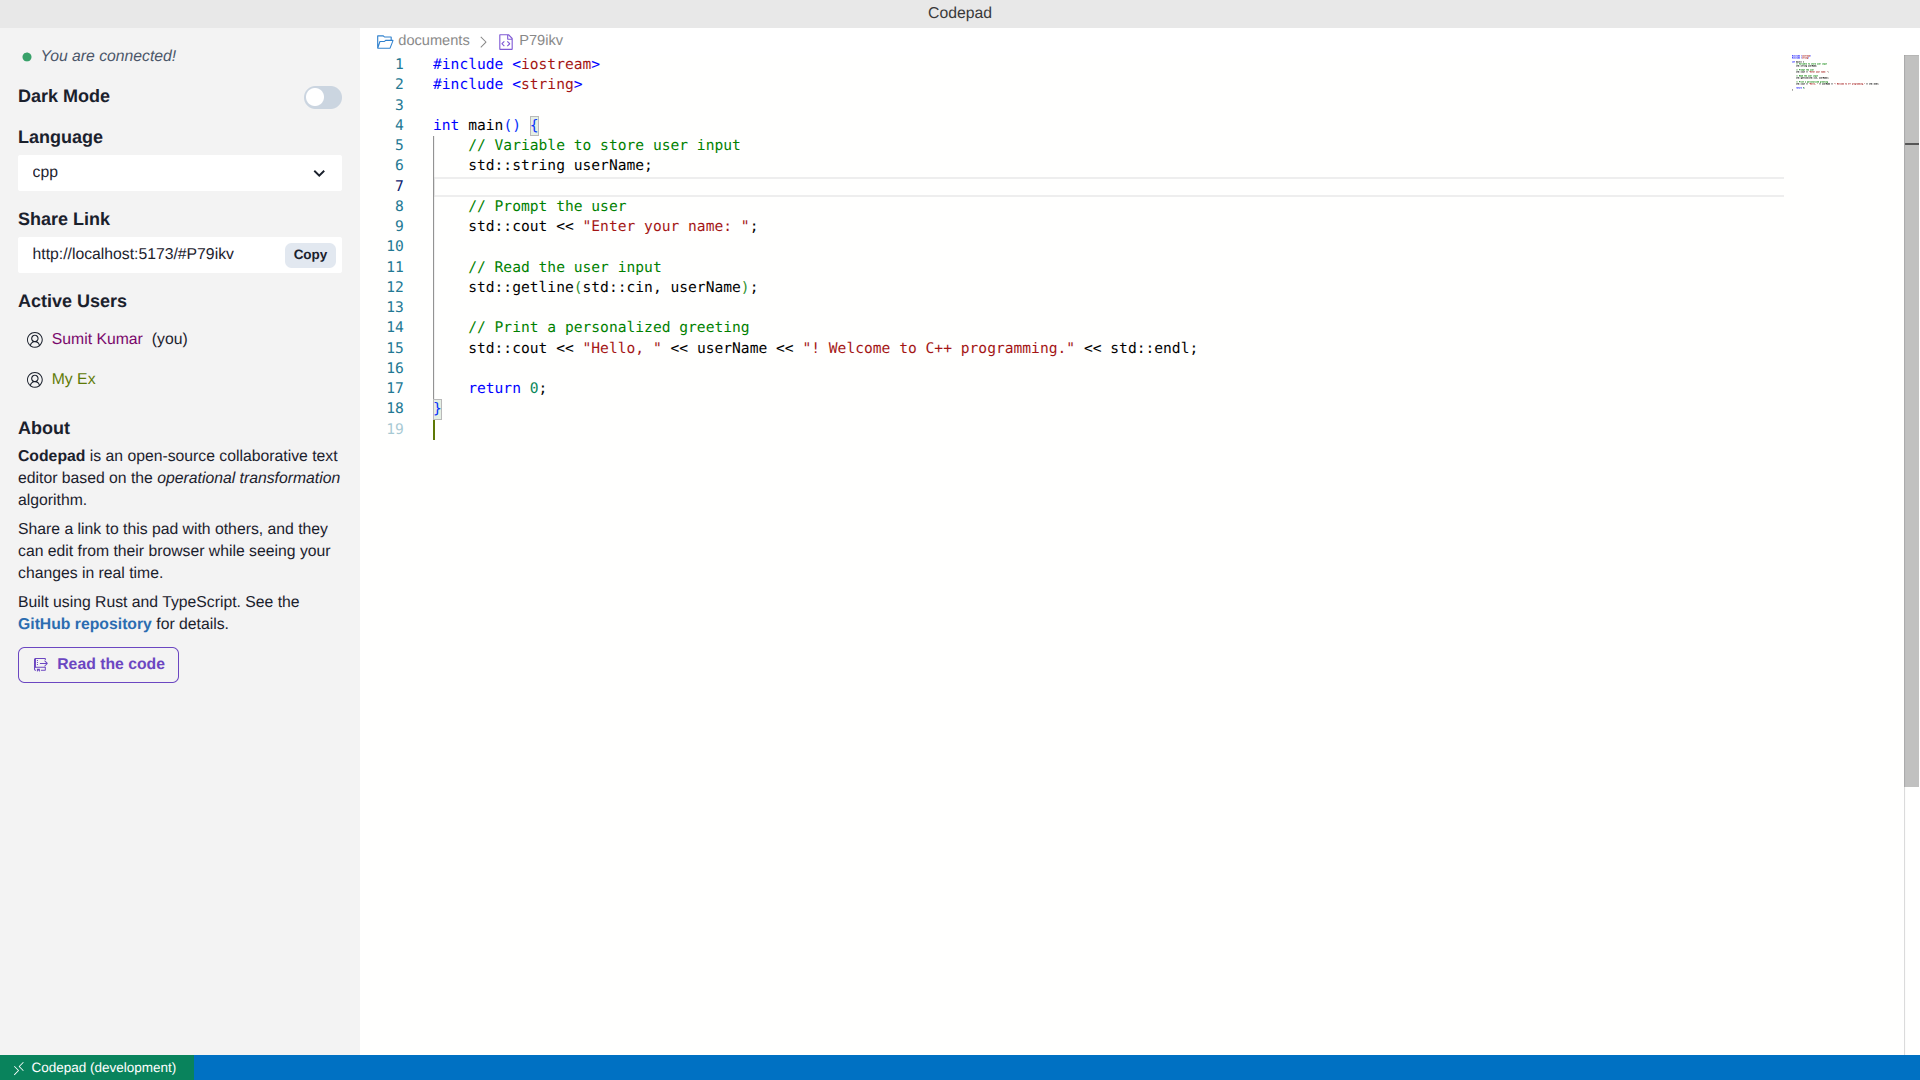Click the documents breadcrumb label
Image resolution: width=1920 pixels, height=1080 pixels.
434,41
